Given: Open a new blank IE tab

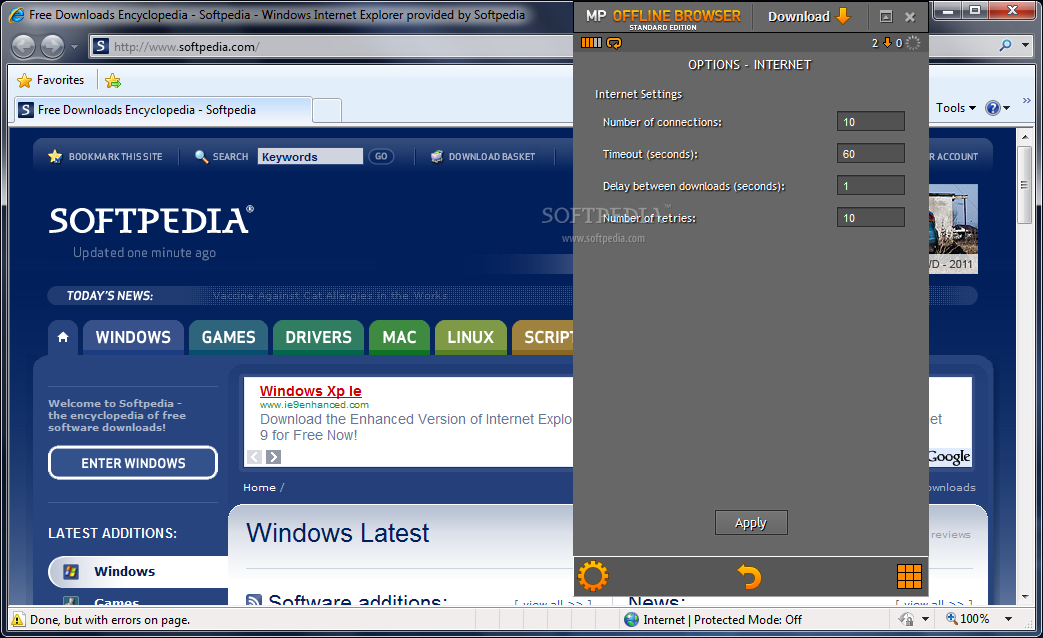Looking at the screenshot, I should pyautogui.click(x=327, y=110).
